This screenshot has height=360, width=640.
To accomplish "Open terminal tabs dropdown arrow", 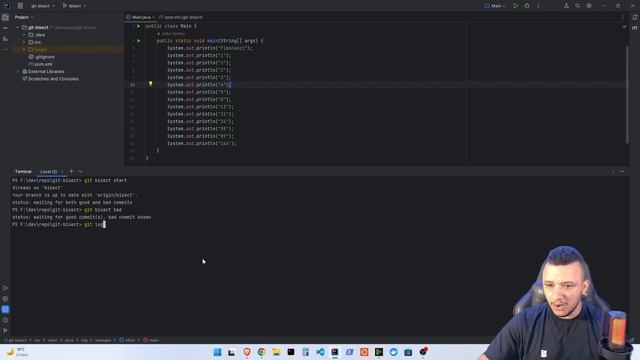I will click(80, 171).
